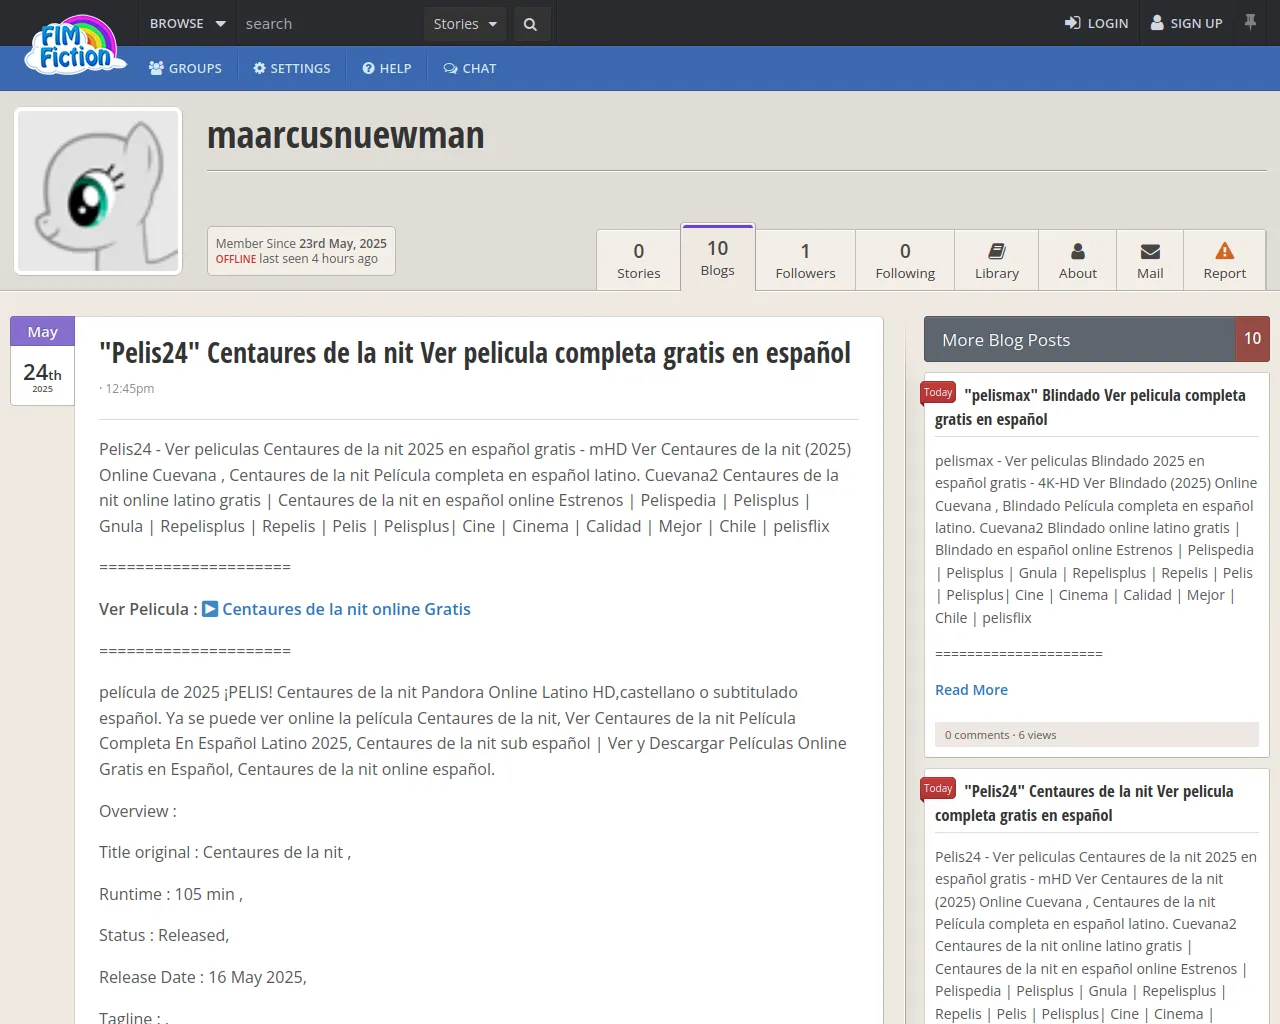
Task: Report this user via warning icon
Action: (1225, 260)
